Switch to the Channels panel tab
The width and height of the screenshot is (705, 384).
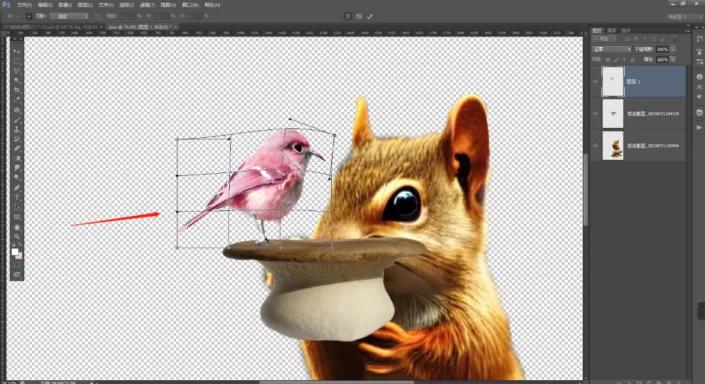[611, 31]
